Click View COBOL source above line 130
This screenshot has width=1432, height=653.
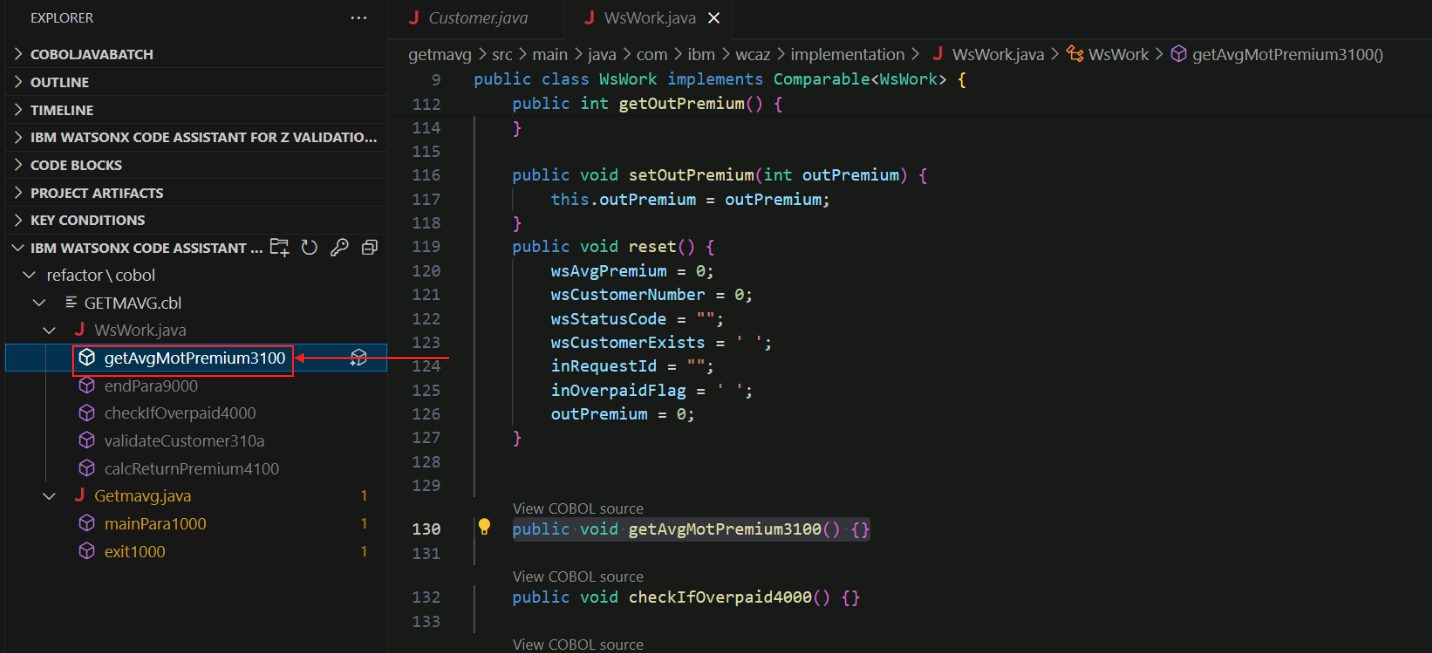click(x=578, y=509)
